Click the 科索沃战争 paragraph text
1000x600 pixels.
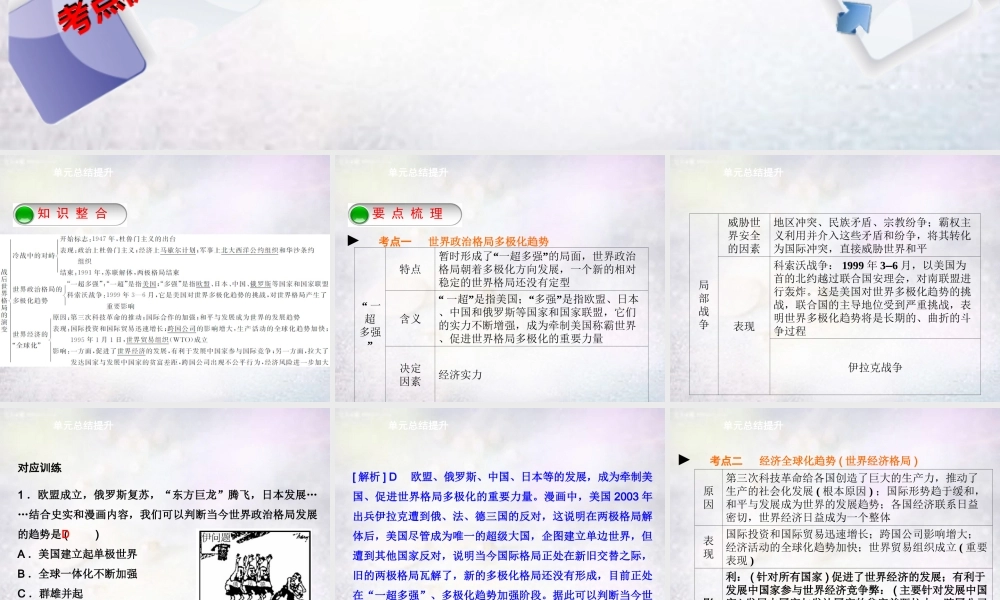pos(872,298)
